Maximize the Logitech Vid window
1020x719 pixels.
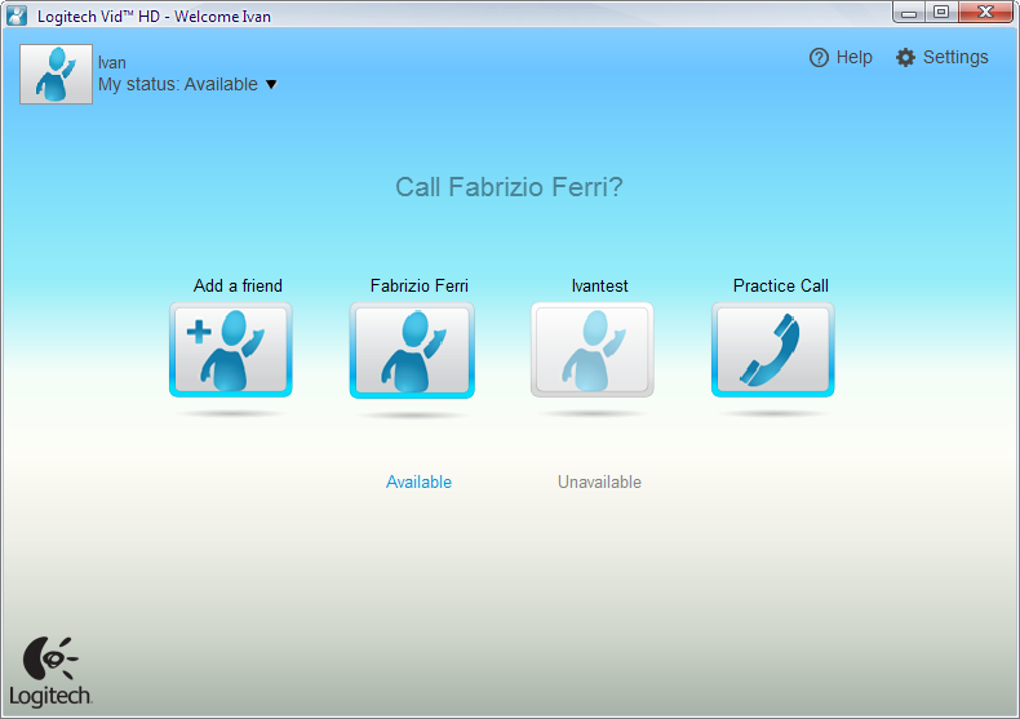pyautogui.click(x=941, y=12)
